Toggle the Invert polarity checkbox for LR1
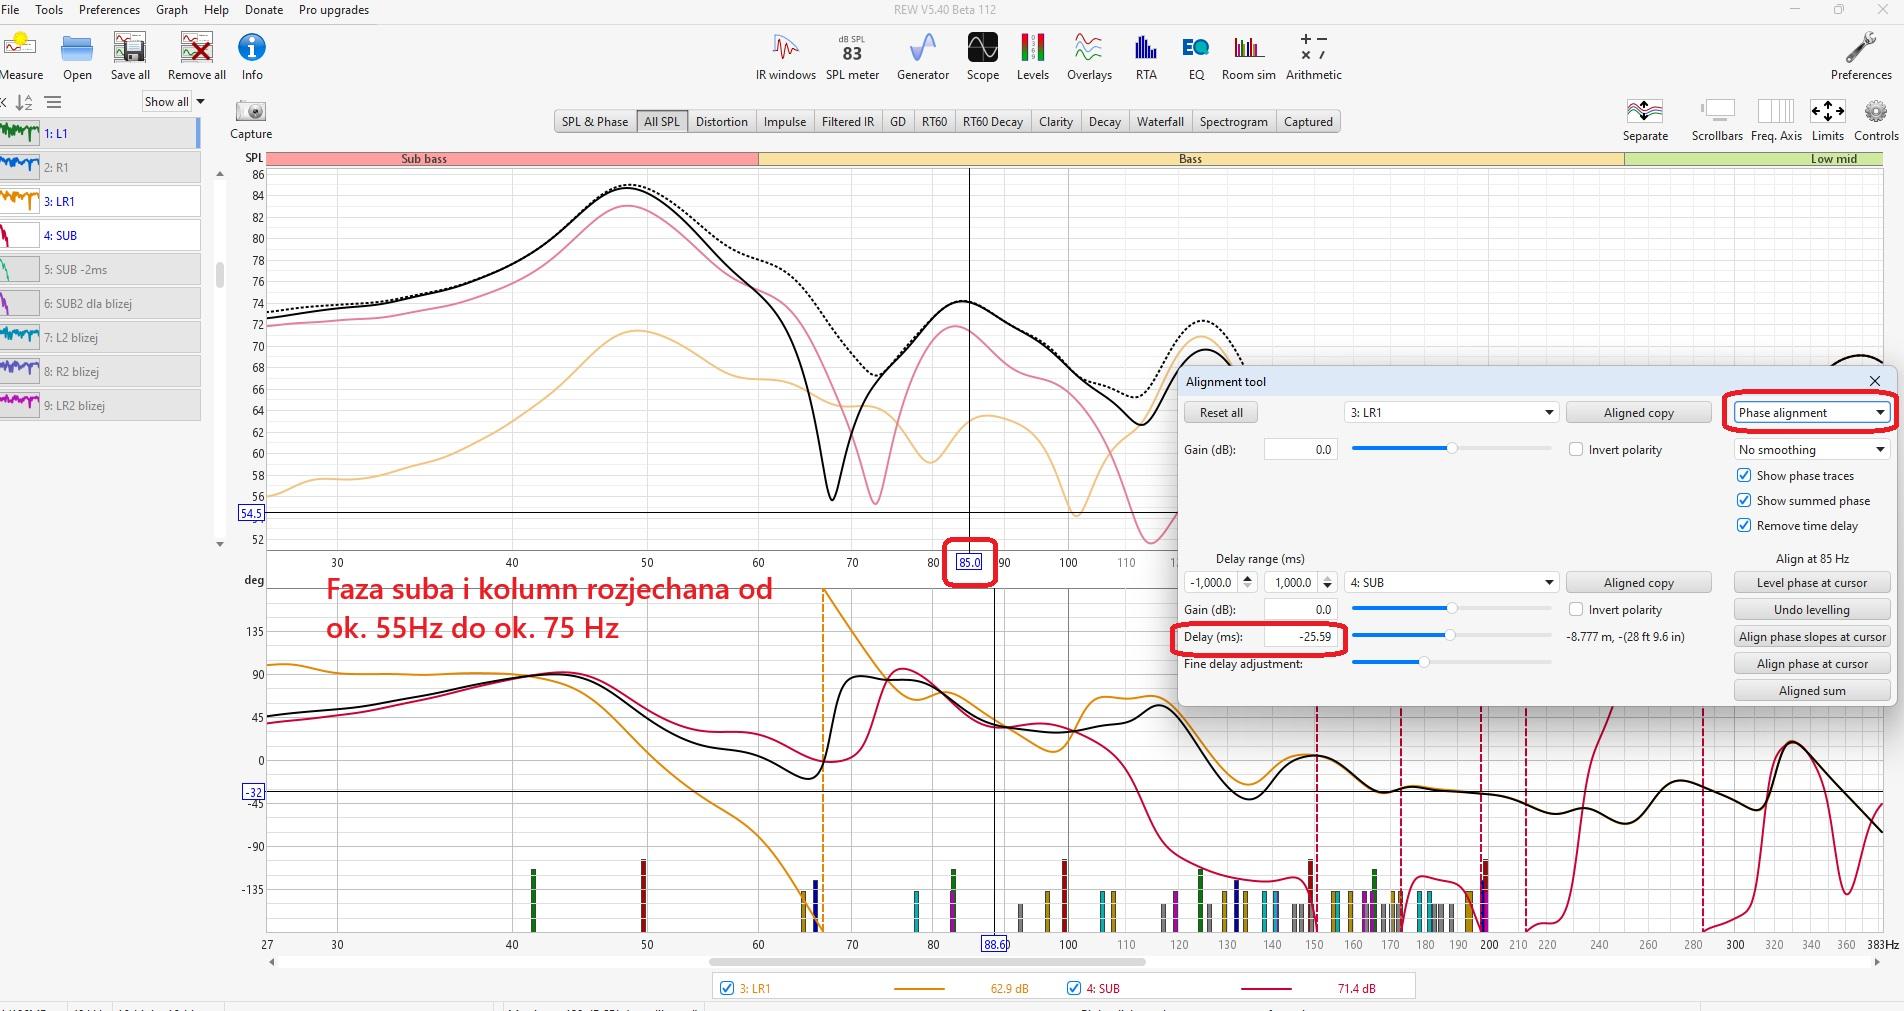This screenshot has height=1011, width=1904. [1576, 450]
